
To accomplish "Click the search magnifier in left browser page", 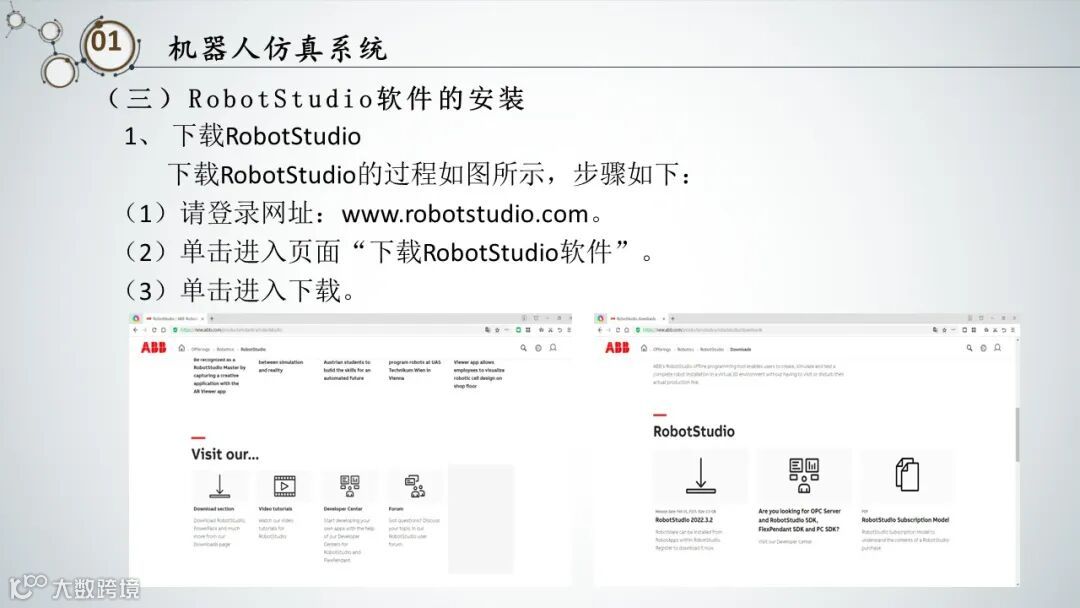I will click(x=523, y=348).
